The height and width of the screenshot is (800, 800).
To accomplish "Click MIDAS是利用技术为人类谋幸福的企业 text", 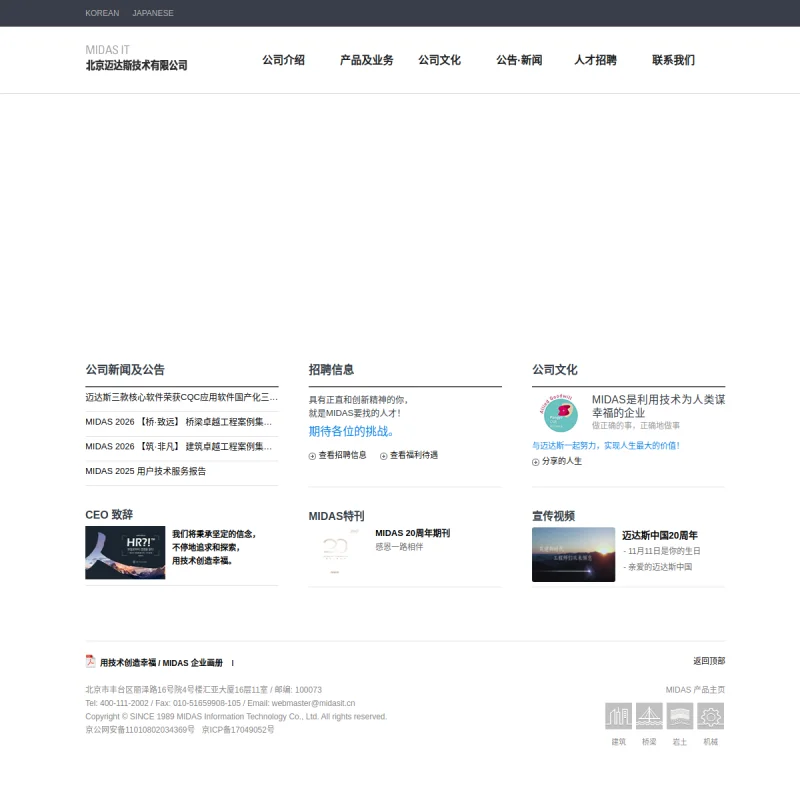I will point(658,406).
